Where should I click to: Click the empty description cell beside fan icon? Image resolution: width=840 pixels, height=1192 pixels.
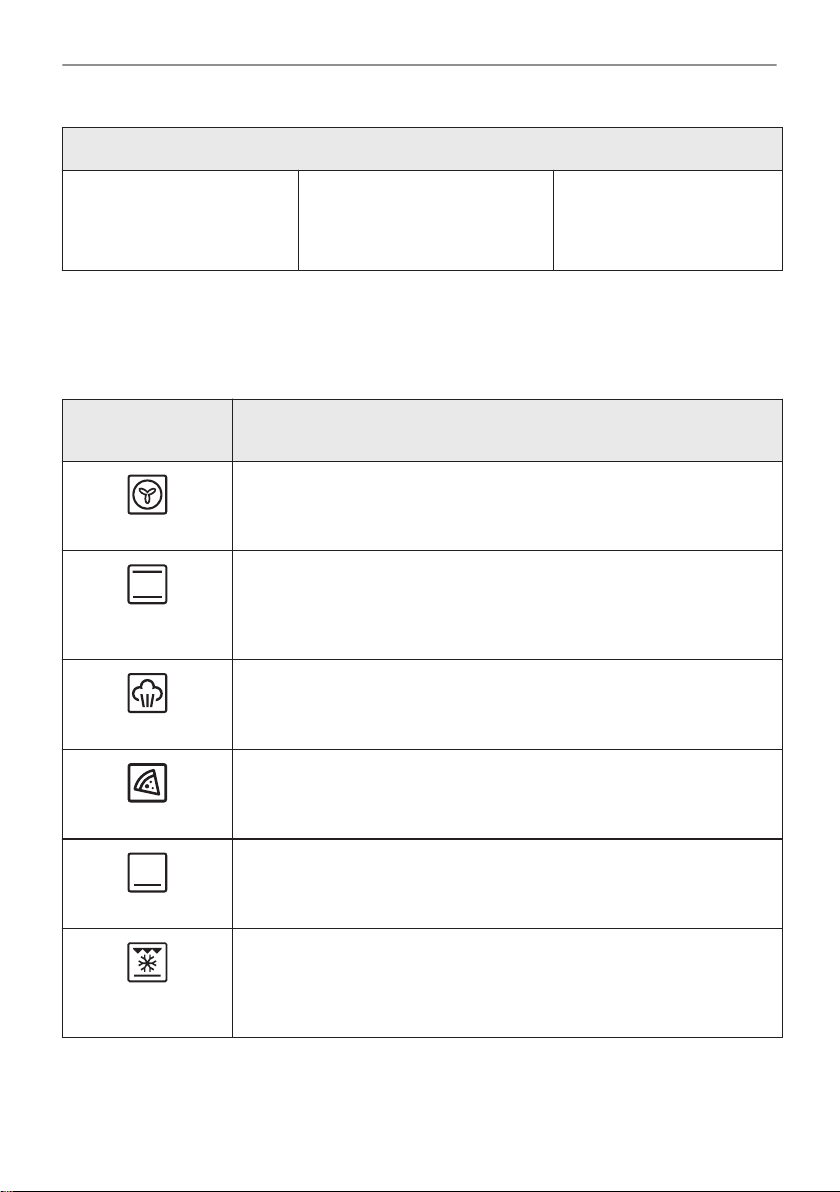pos(507,506)
